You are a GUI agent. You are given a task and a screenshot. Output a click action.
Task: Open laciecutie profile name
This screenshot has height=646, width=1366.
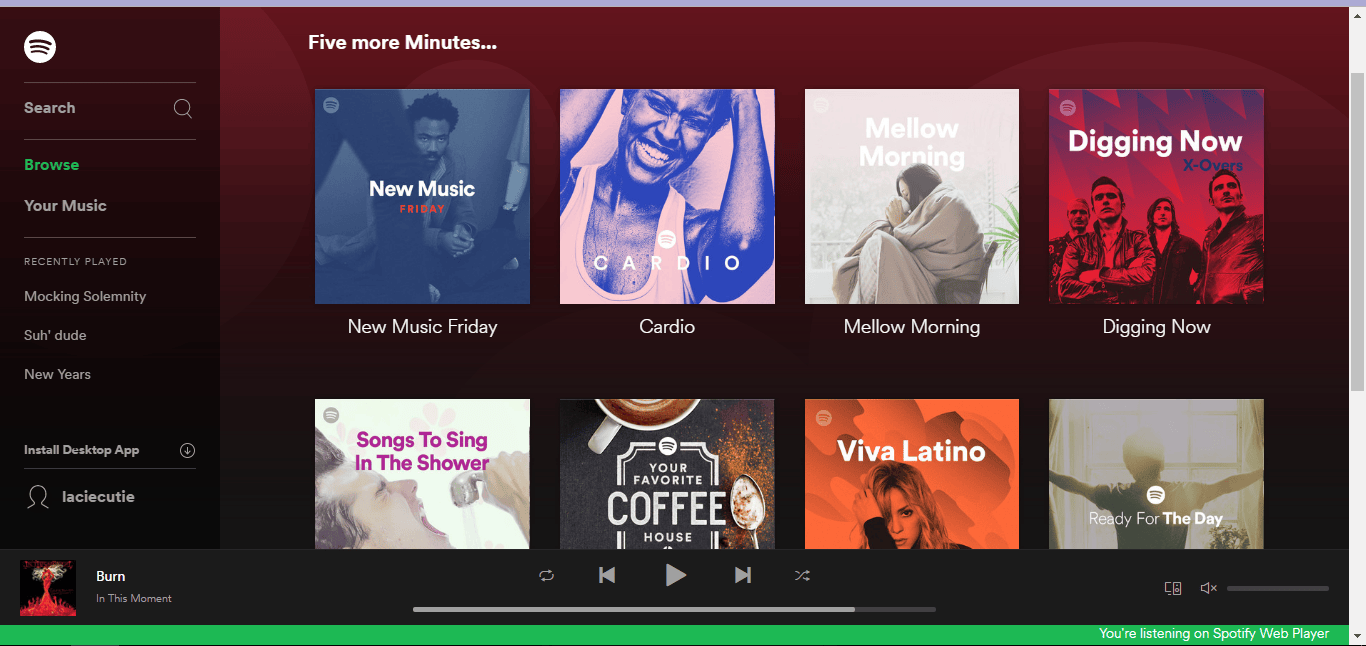(x=98, y=497)
